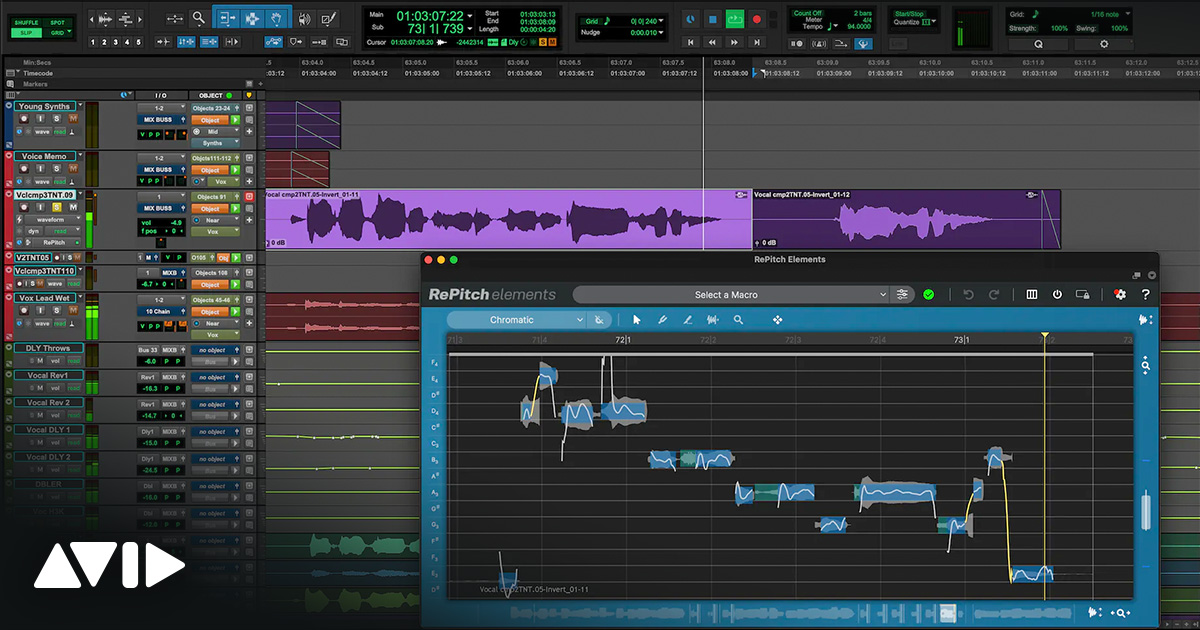Expand the Grid mode dropdown arrow
Screen dimensions: 1200x630
[x=69, y=31]
